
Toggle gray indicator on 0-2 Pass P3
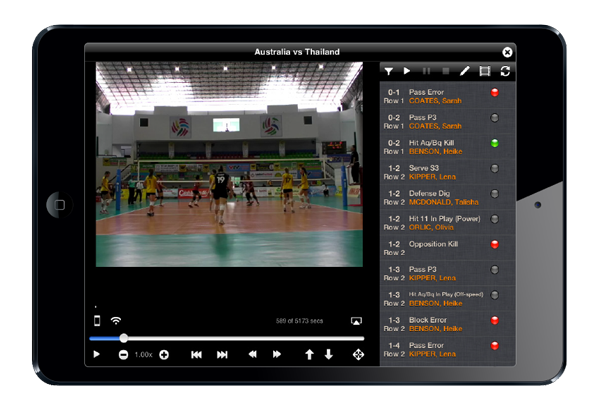click(495, 117)
